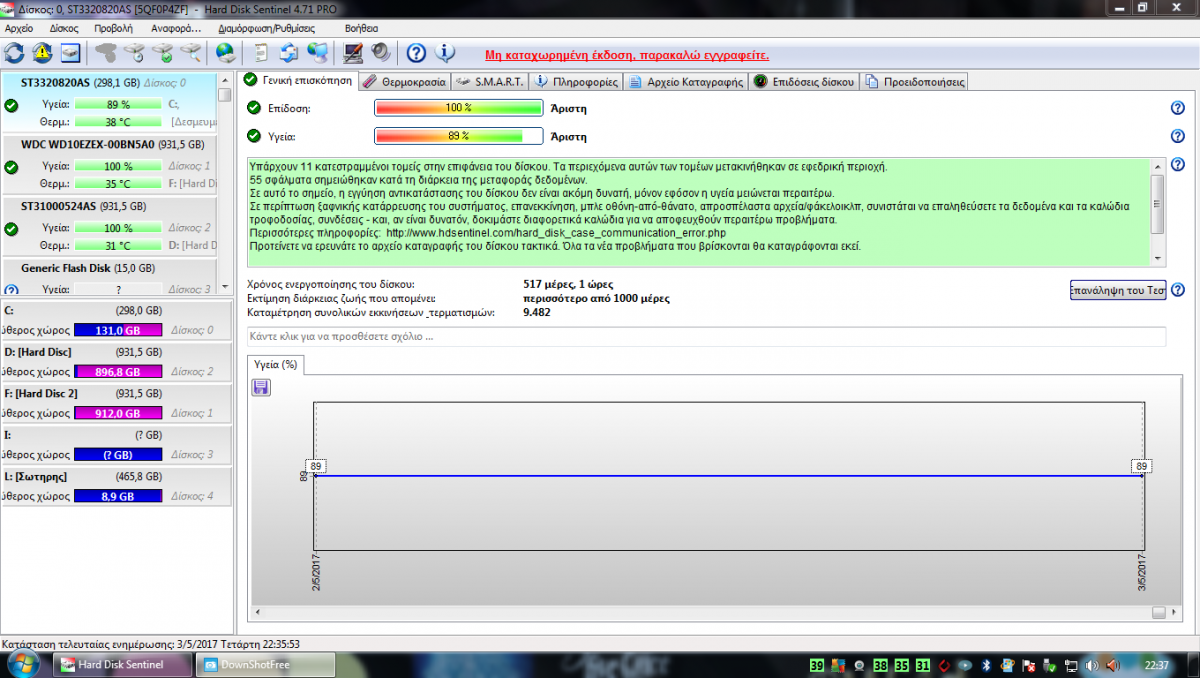The height and width of the screenshot is (678, 1200).
Task: Open the Προβολή menu
Action: coord(113,28)
